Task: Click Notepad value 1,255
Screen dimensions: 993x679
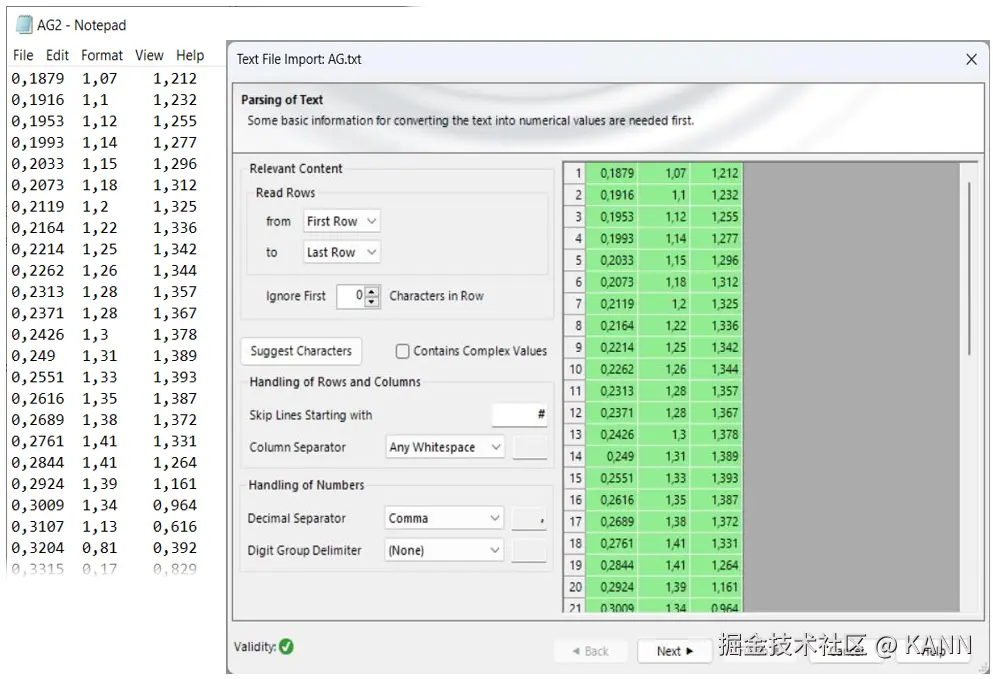Action: tap(175, 122)
